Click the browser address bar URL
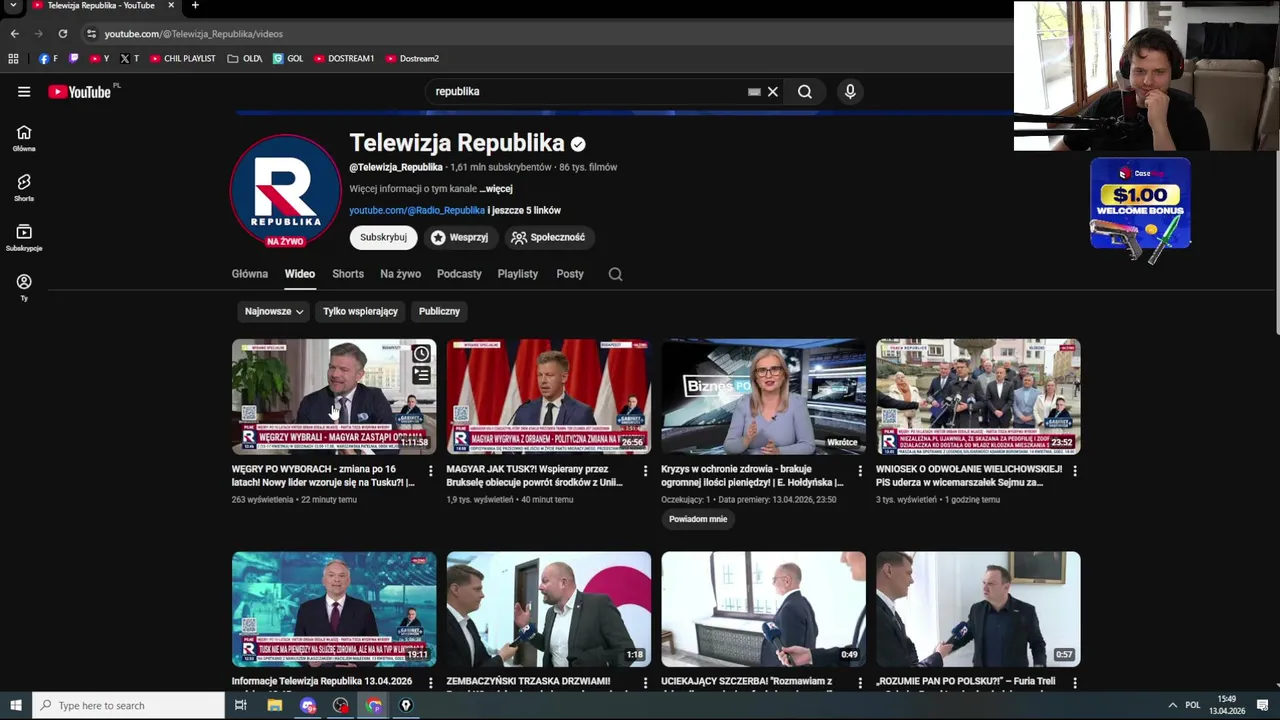 click(x=194, y=34)
